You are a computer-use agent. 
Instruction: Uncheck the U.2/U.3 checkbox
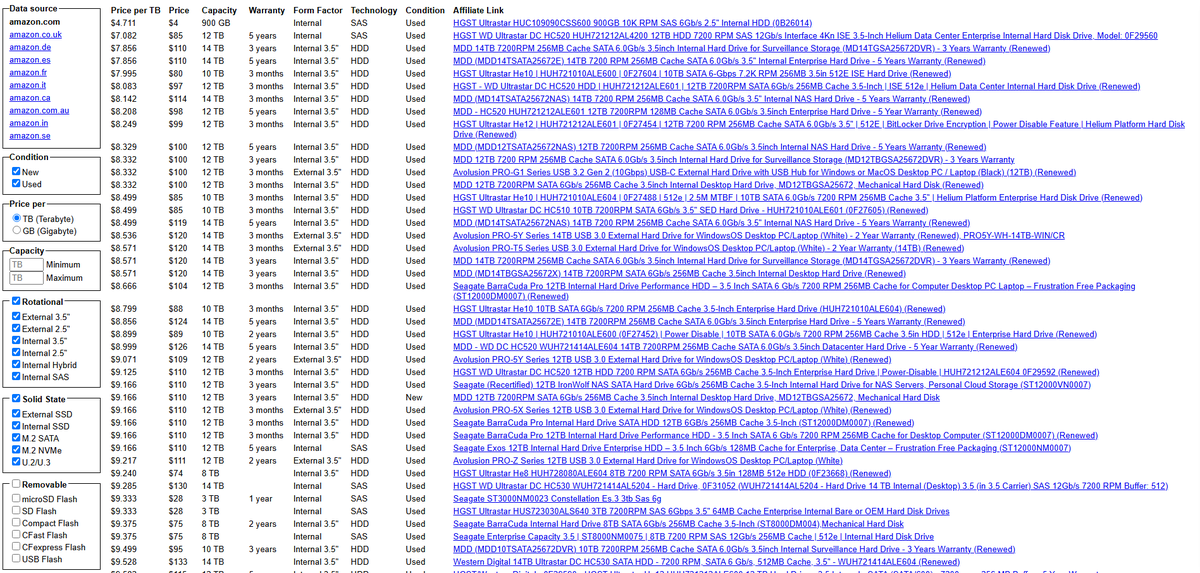click(16, 462)
